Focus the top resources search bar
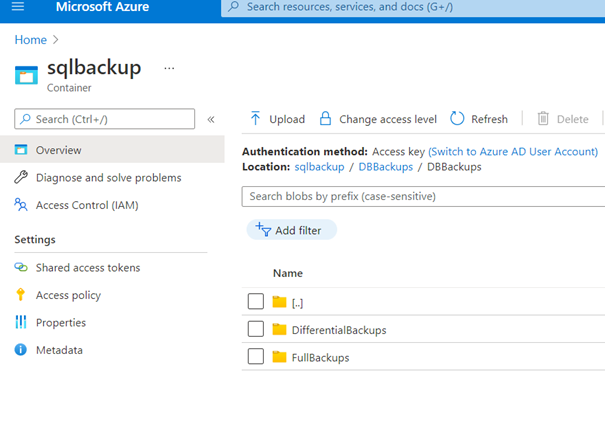The image size is (605, 426). point(413,7)
